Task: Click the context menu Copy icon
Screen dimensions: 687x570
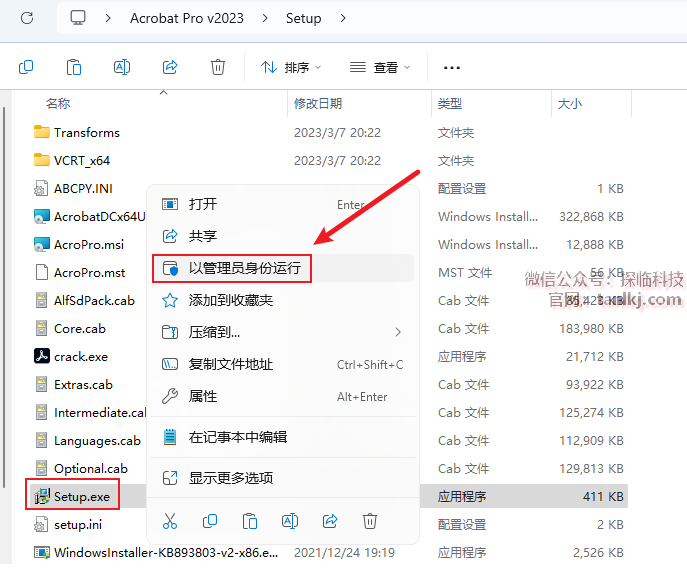Action: 210,521
